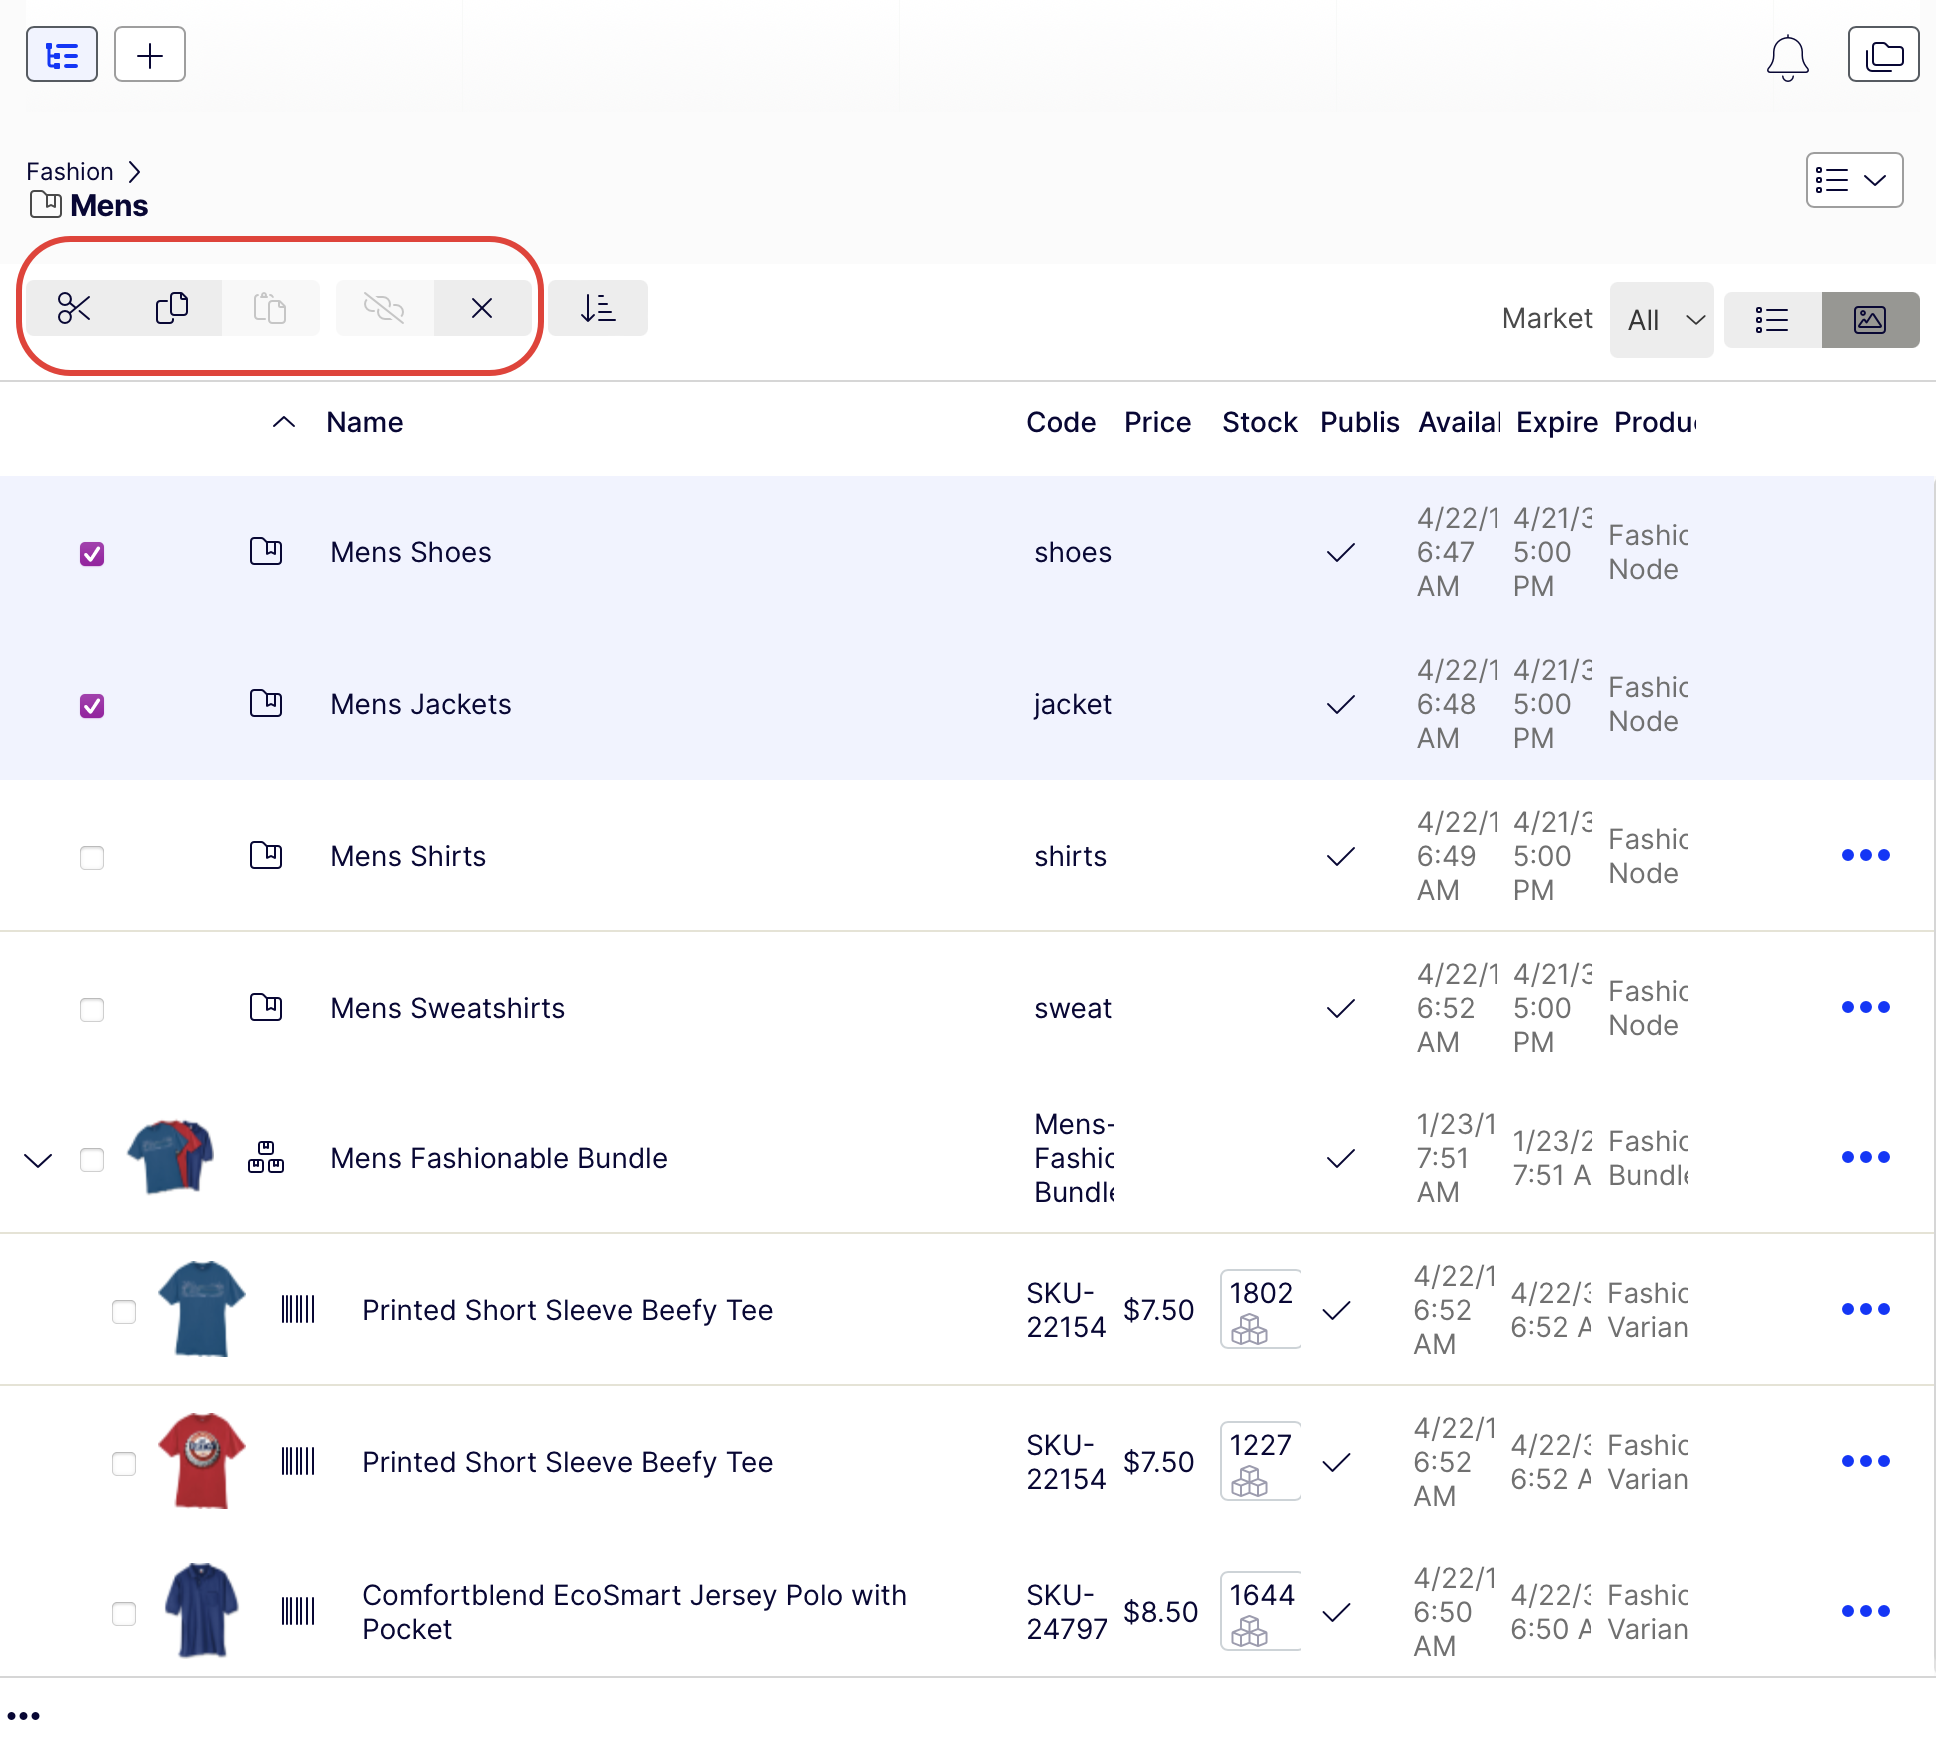Open the list options dropdown near breadcrumb
Image resolution: width=1936 pixels, height=1742 pixels.
1854,180
